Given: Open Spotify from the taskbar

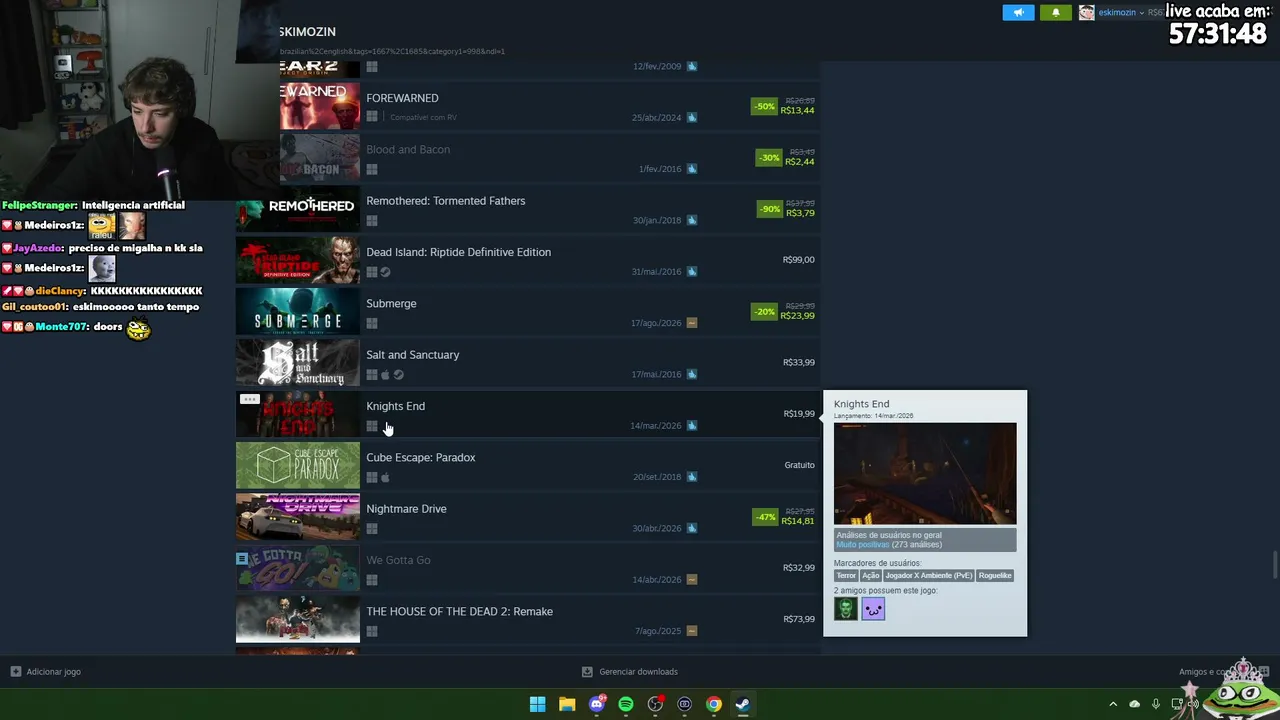Looking at the screenshot, I should tap(626, 704).
